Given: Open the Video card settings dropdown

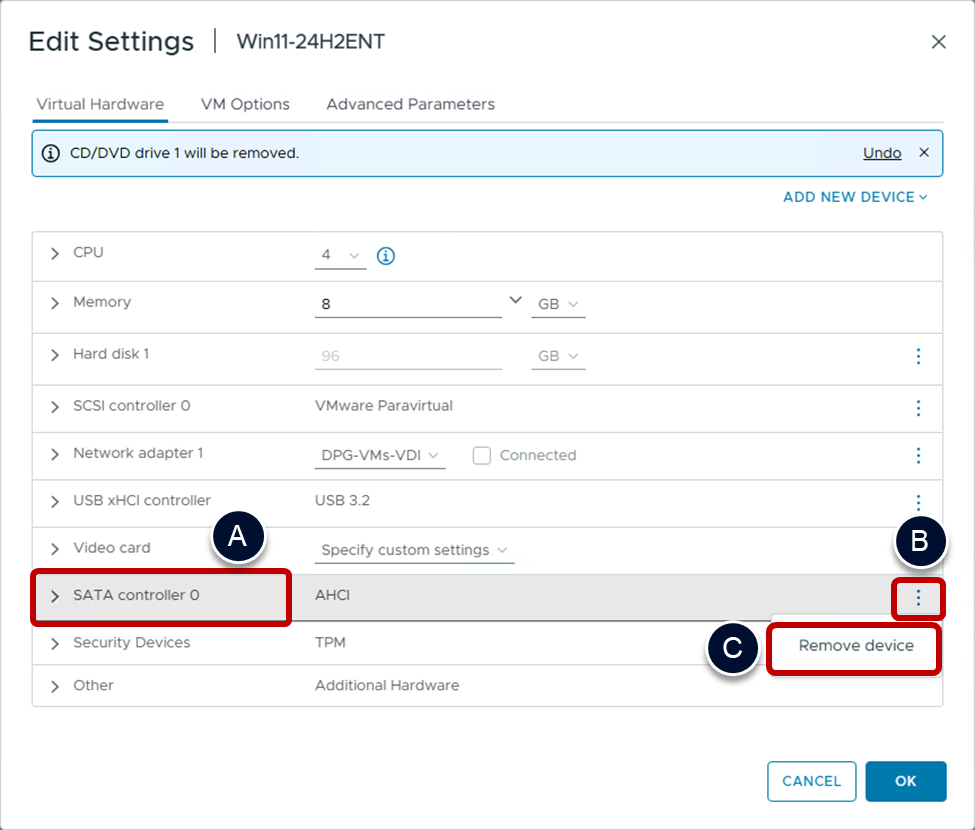Looking at the screenshot, I should click(x=414, y=550).
